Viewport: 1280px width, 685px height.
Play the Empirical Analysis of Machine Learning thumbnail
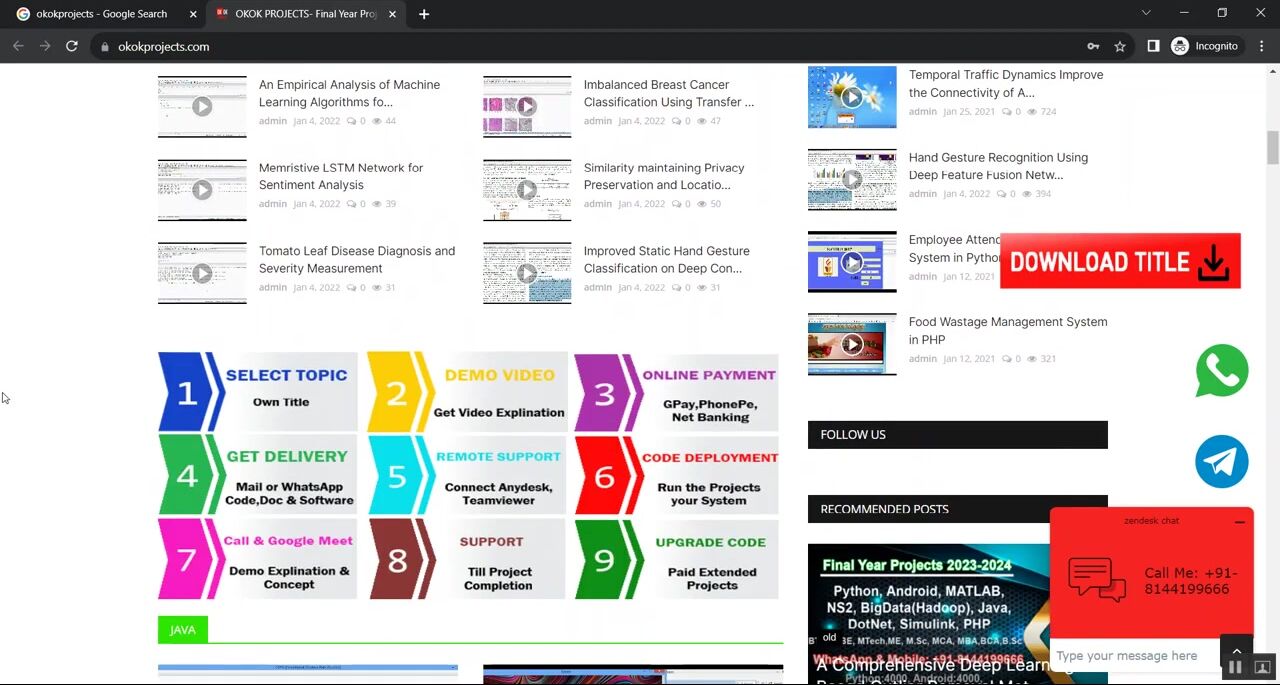(x=202, y=107)
